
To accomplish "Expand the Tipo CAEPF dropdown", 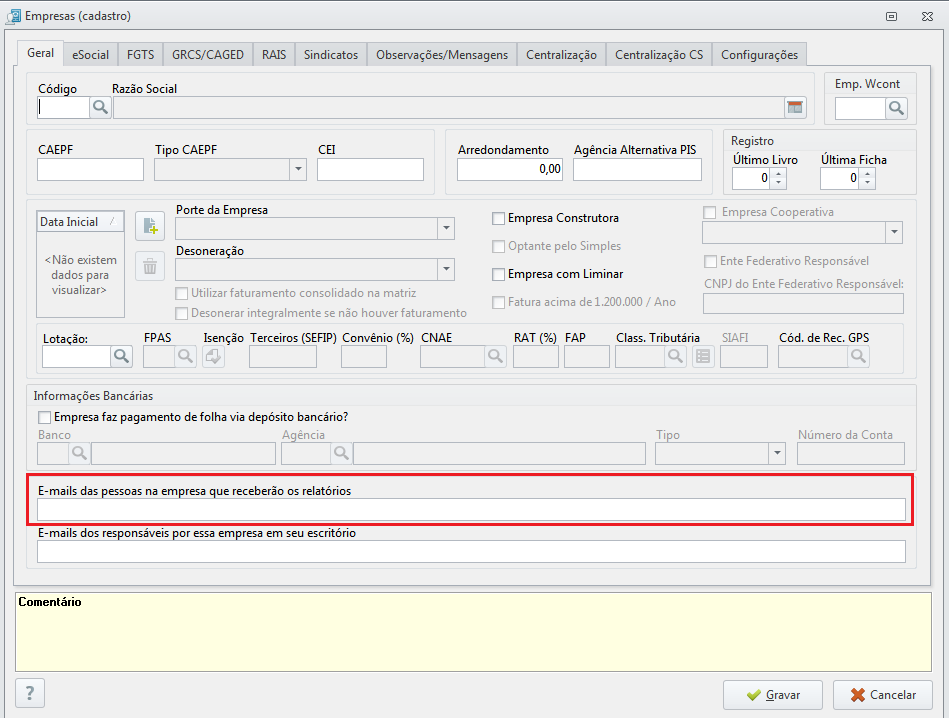I will coord(298,169).
